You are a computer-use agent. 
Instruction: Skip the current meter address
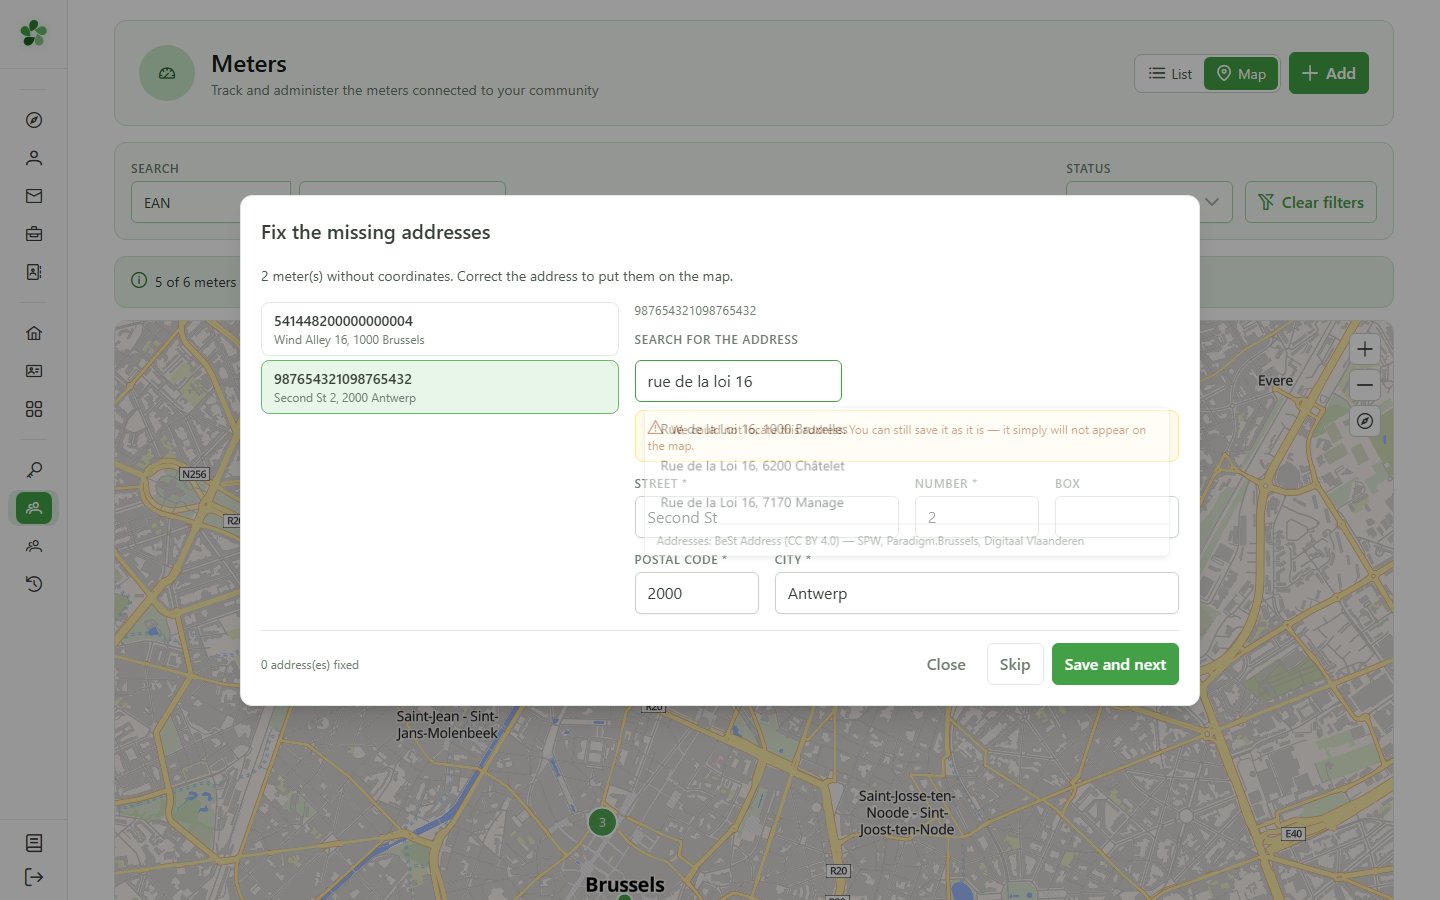[x=1015, y=664]
